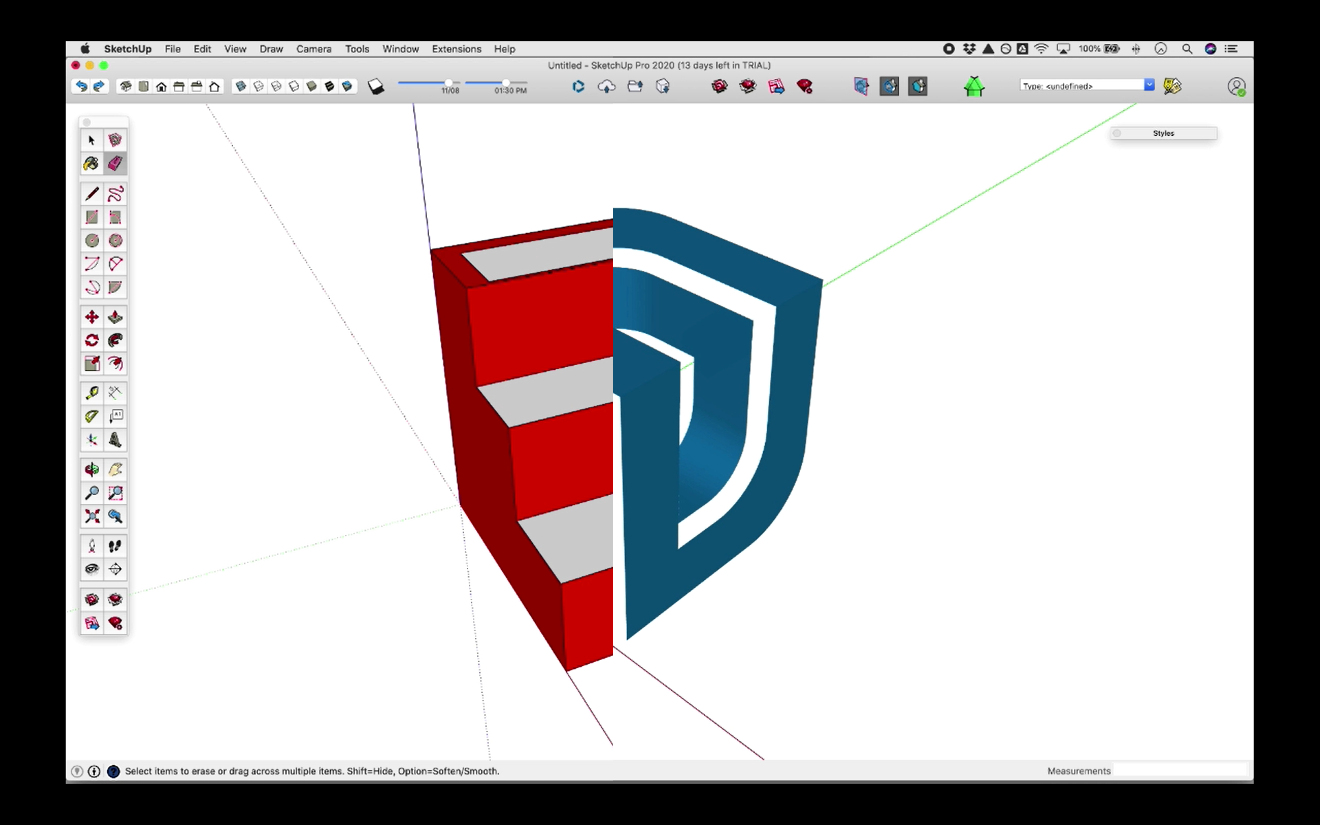
Task: Activate the Move tool
Action: (x=92, y=317)
